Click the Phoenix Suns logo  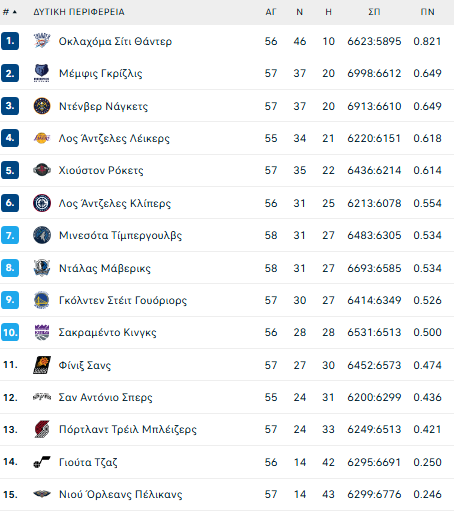point(42,365)
